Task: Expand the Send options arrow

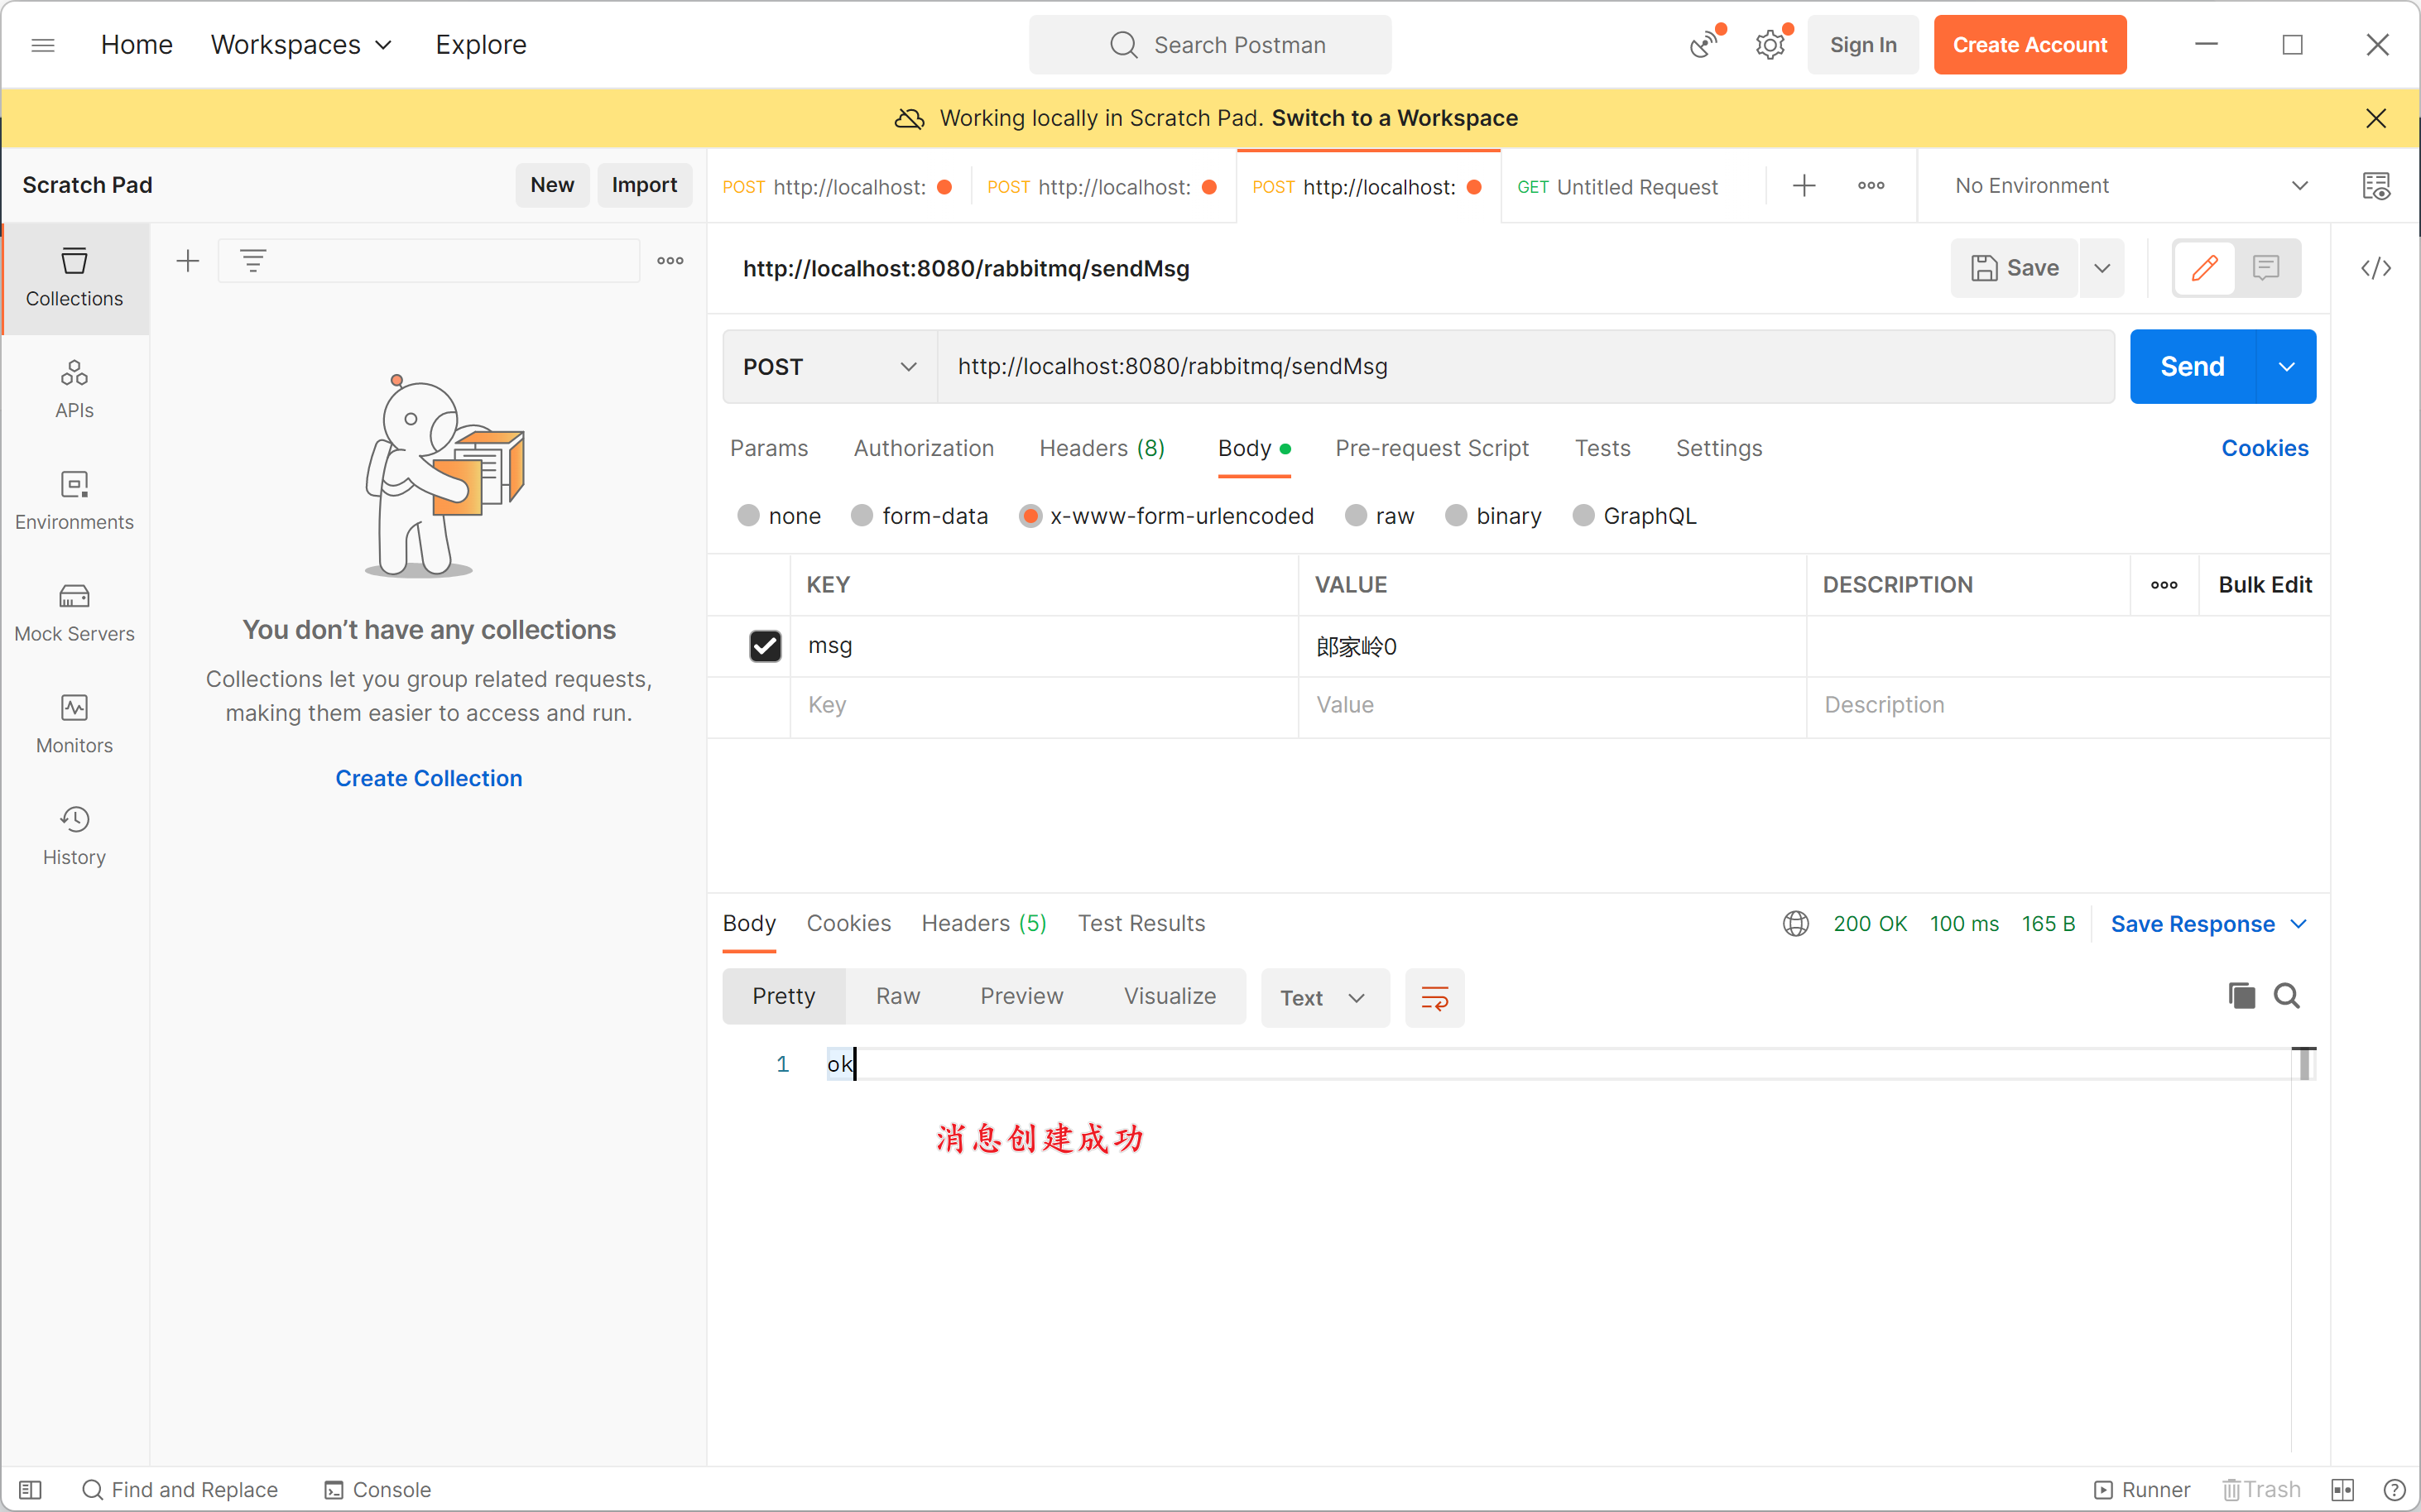Action: tap(2286, 367)
